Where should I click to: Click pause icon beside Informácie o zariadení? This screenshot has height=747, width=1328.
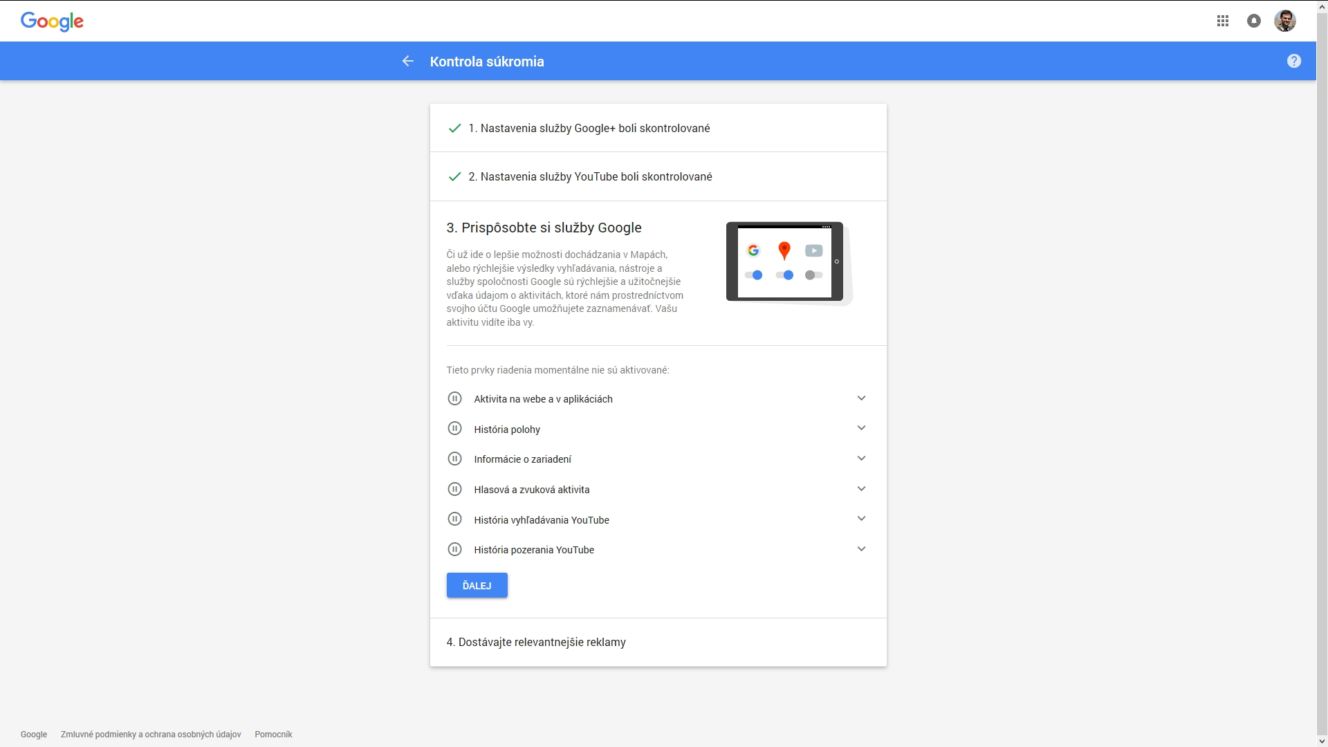pos(454,458)
